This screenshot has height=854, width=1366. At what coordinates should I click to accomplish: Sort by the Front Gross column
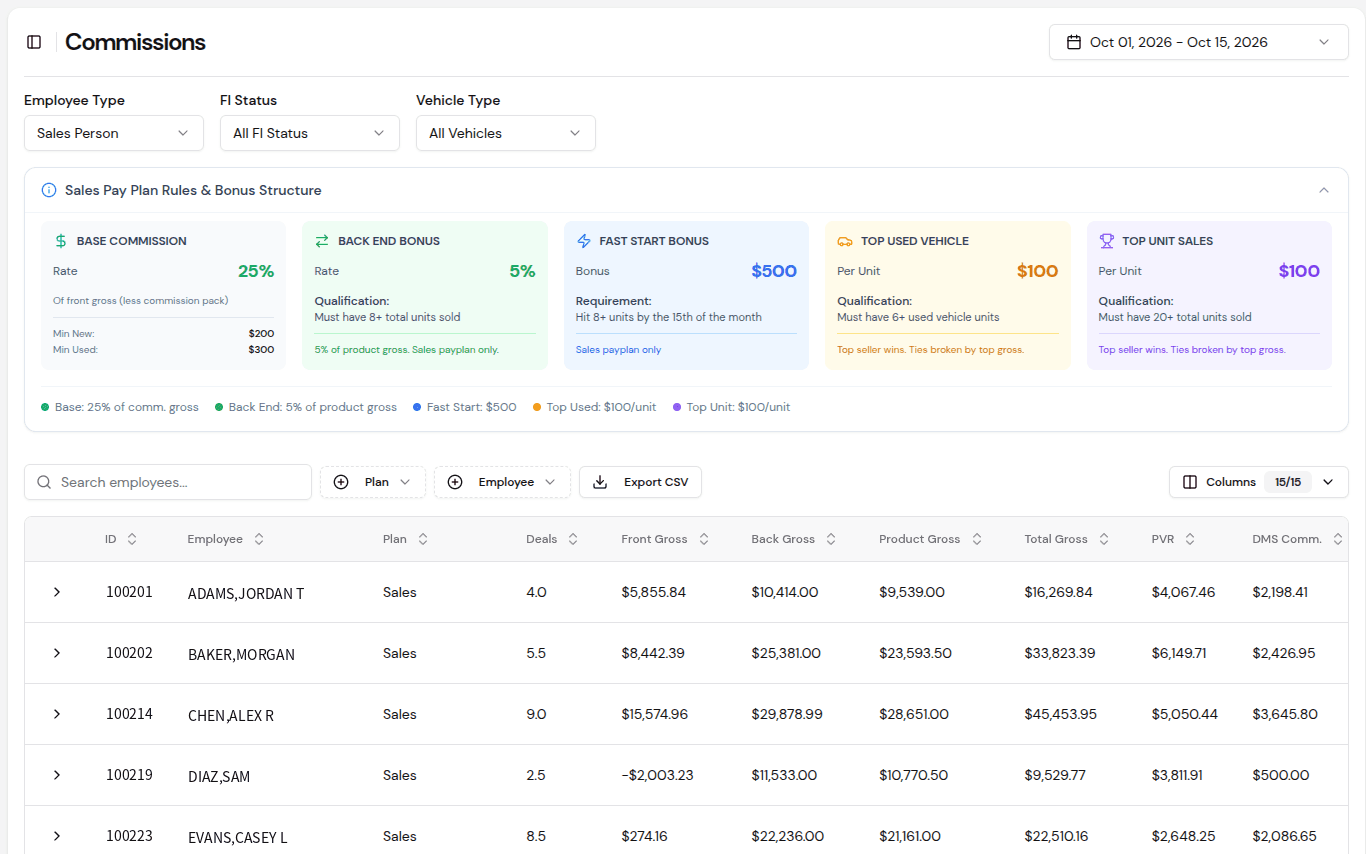(x=665, y=539)
